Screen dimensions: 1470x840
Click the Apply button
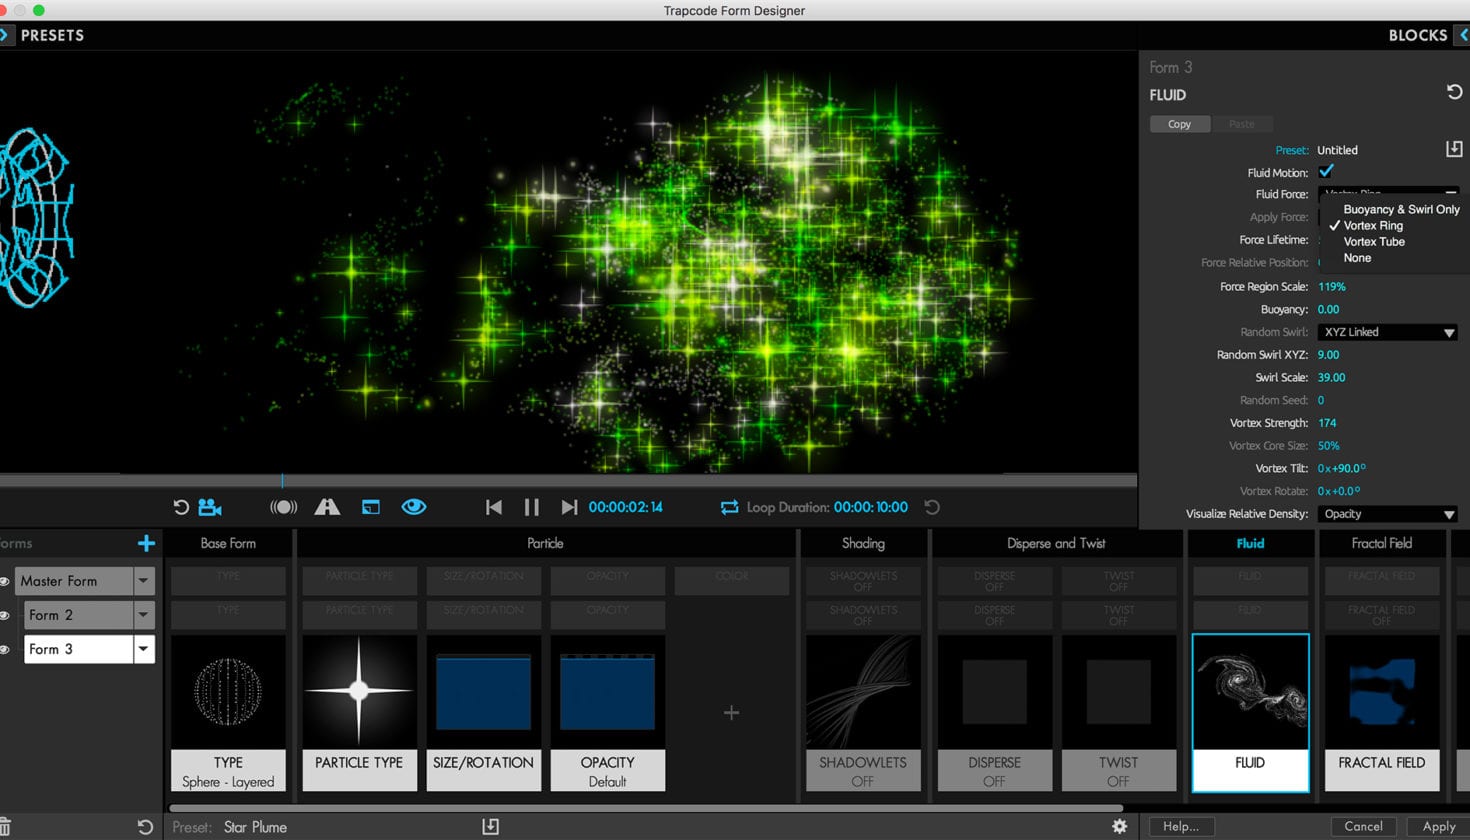[1438, 826]
